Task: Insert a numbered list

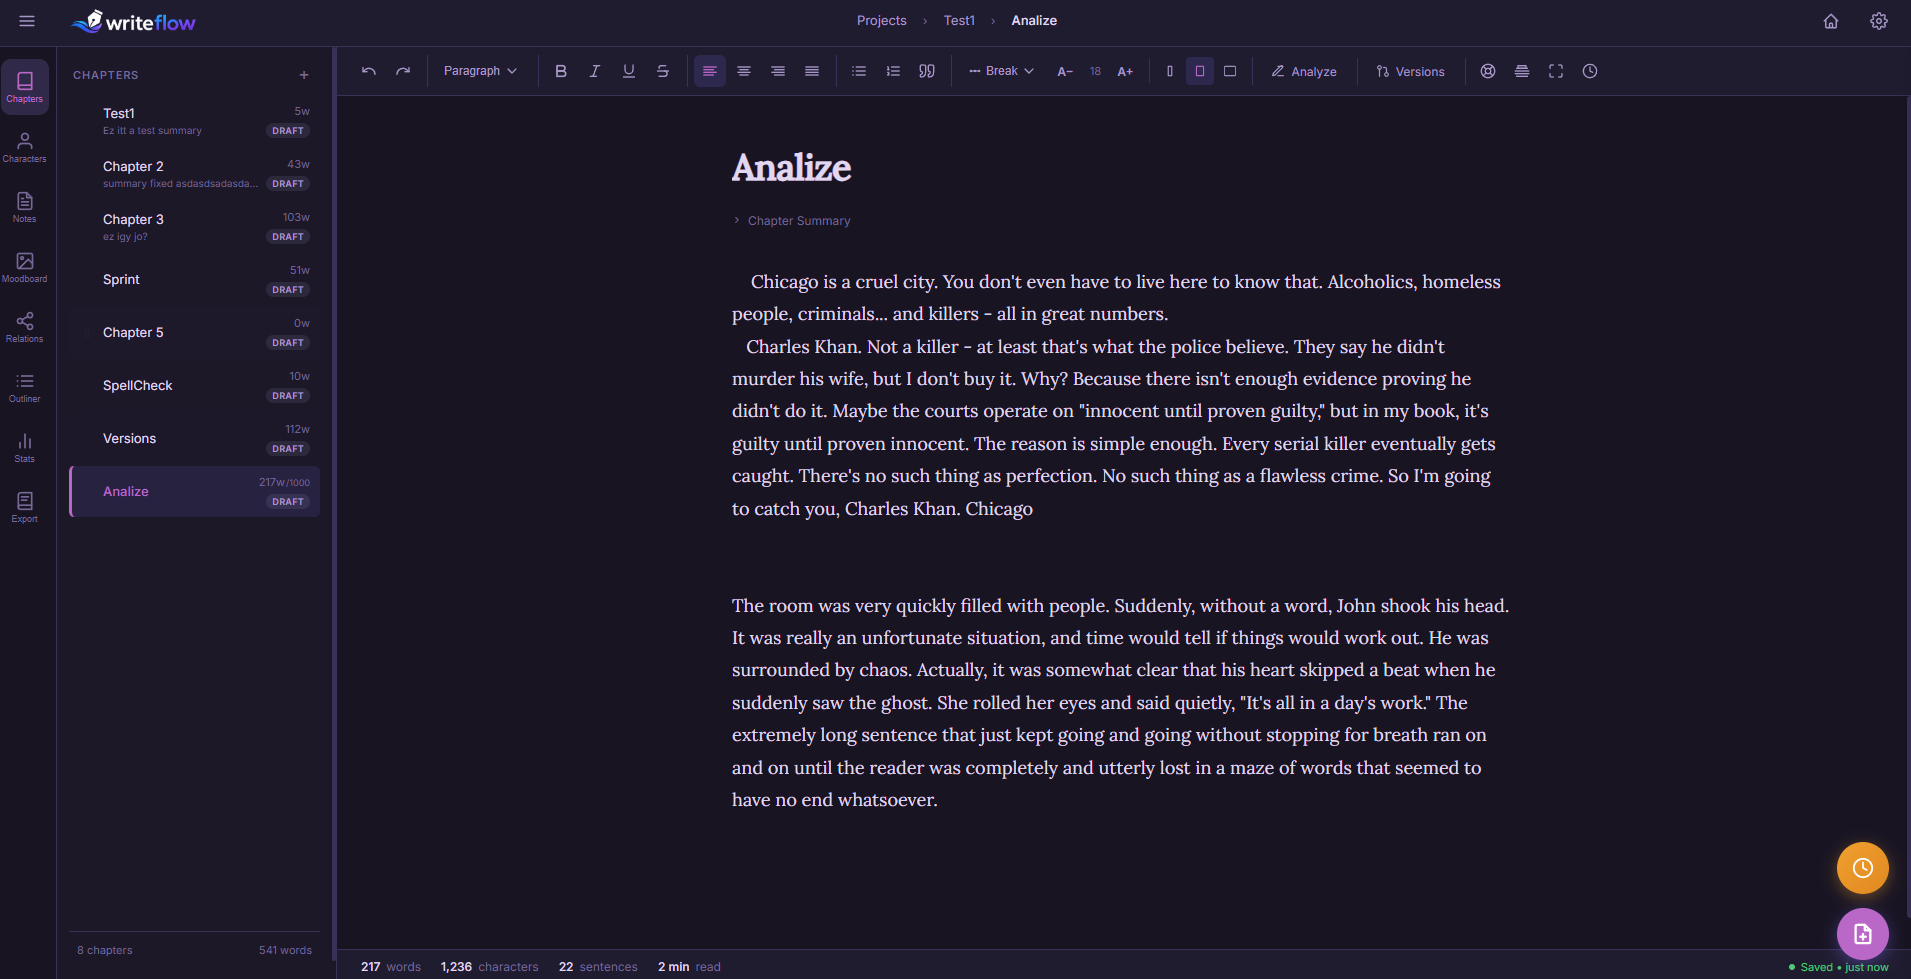Action: [893, 71]
